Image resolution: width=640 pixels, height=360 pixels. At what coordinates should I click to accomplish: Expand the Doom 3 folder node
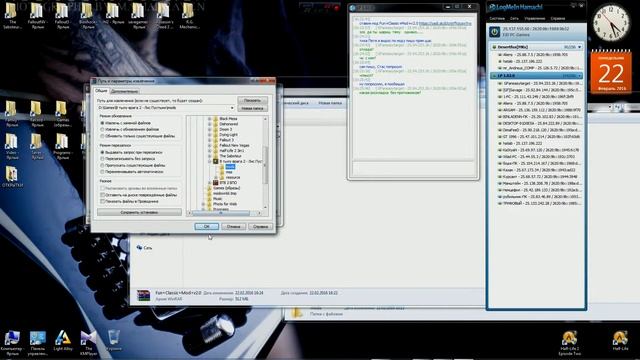(x=209, y=129)
